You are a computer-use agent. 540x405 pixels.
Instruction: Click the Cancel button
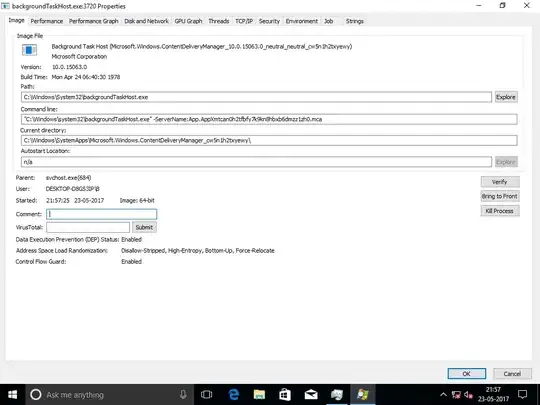512,374
